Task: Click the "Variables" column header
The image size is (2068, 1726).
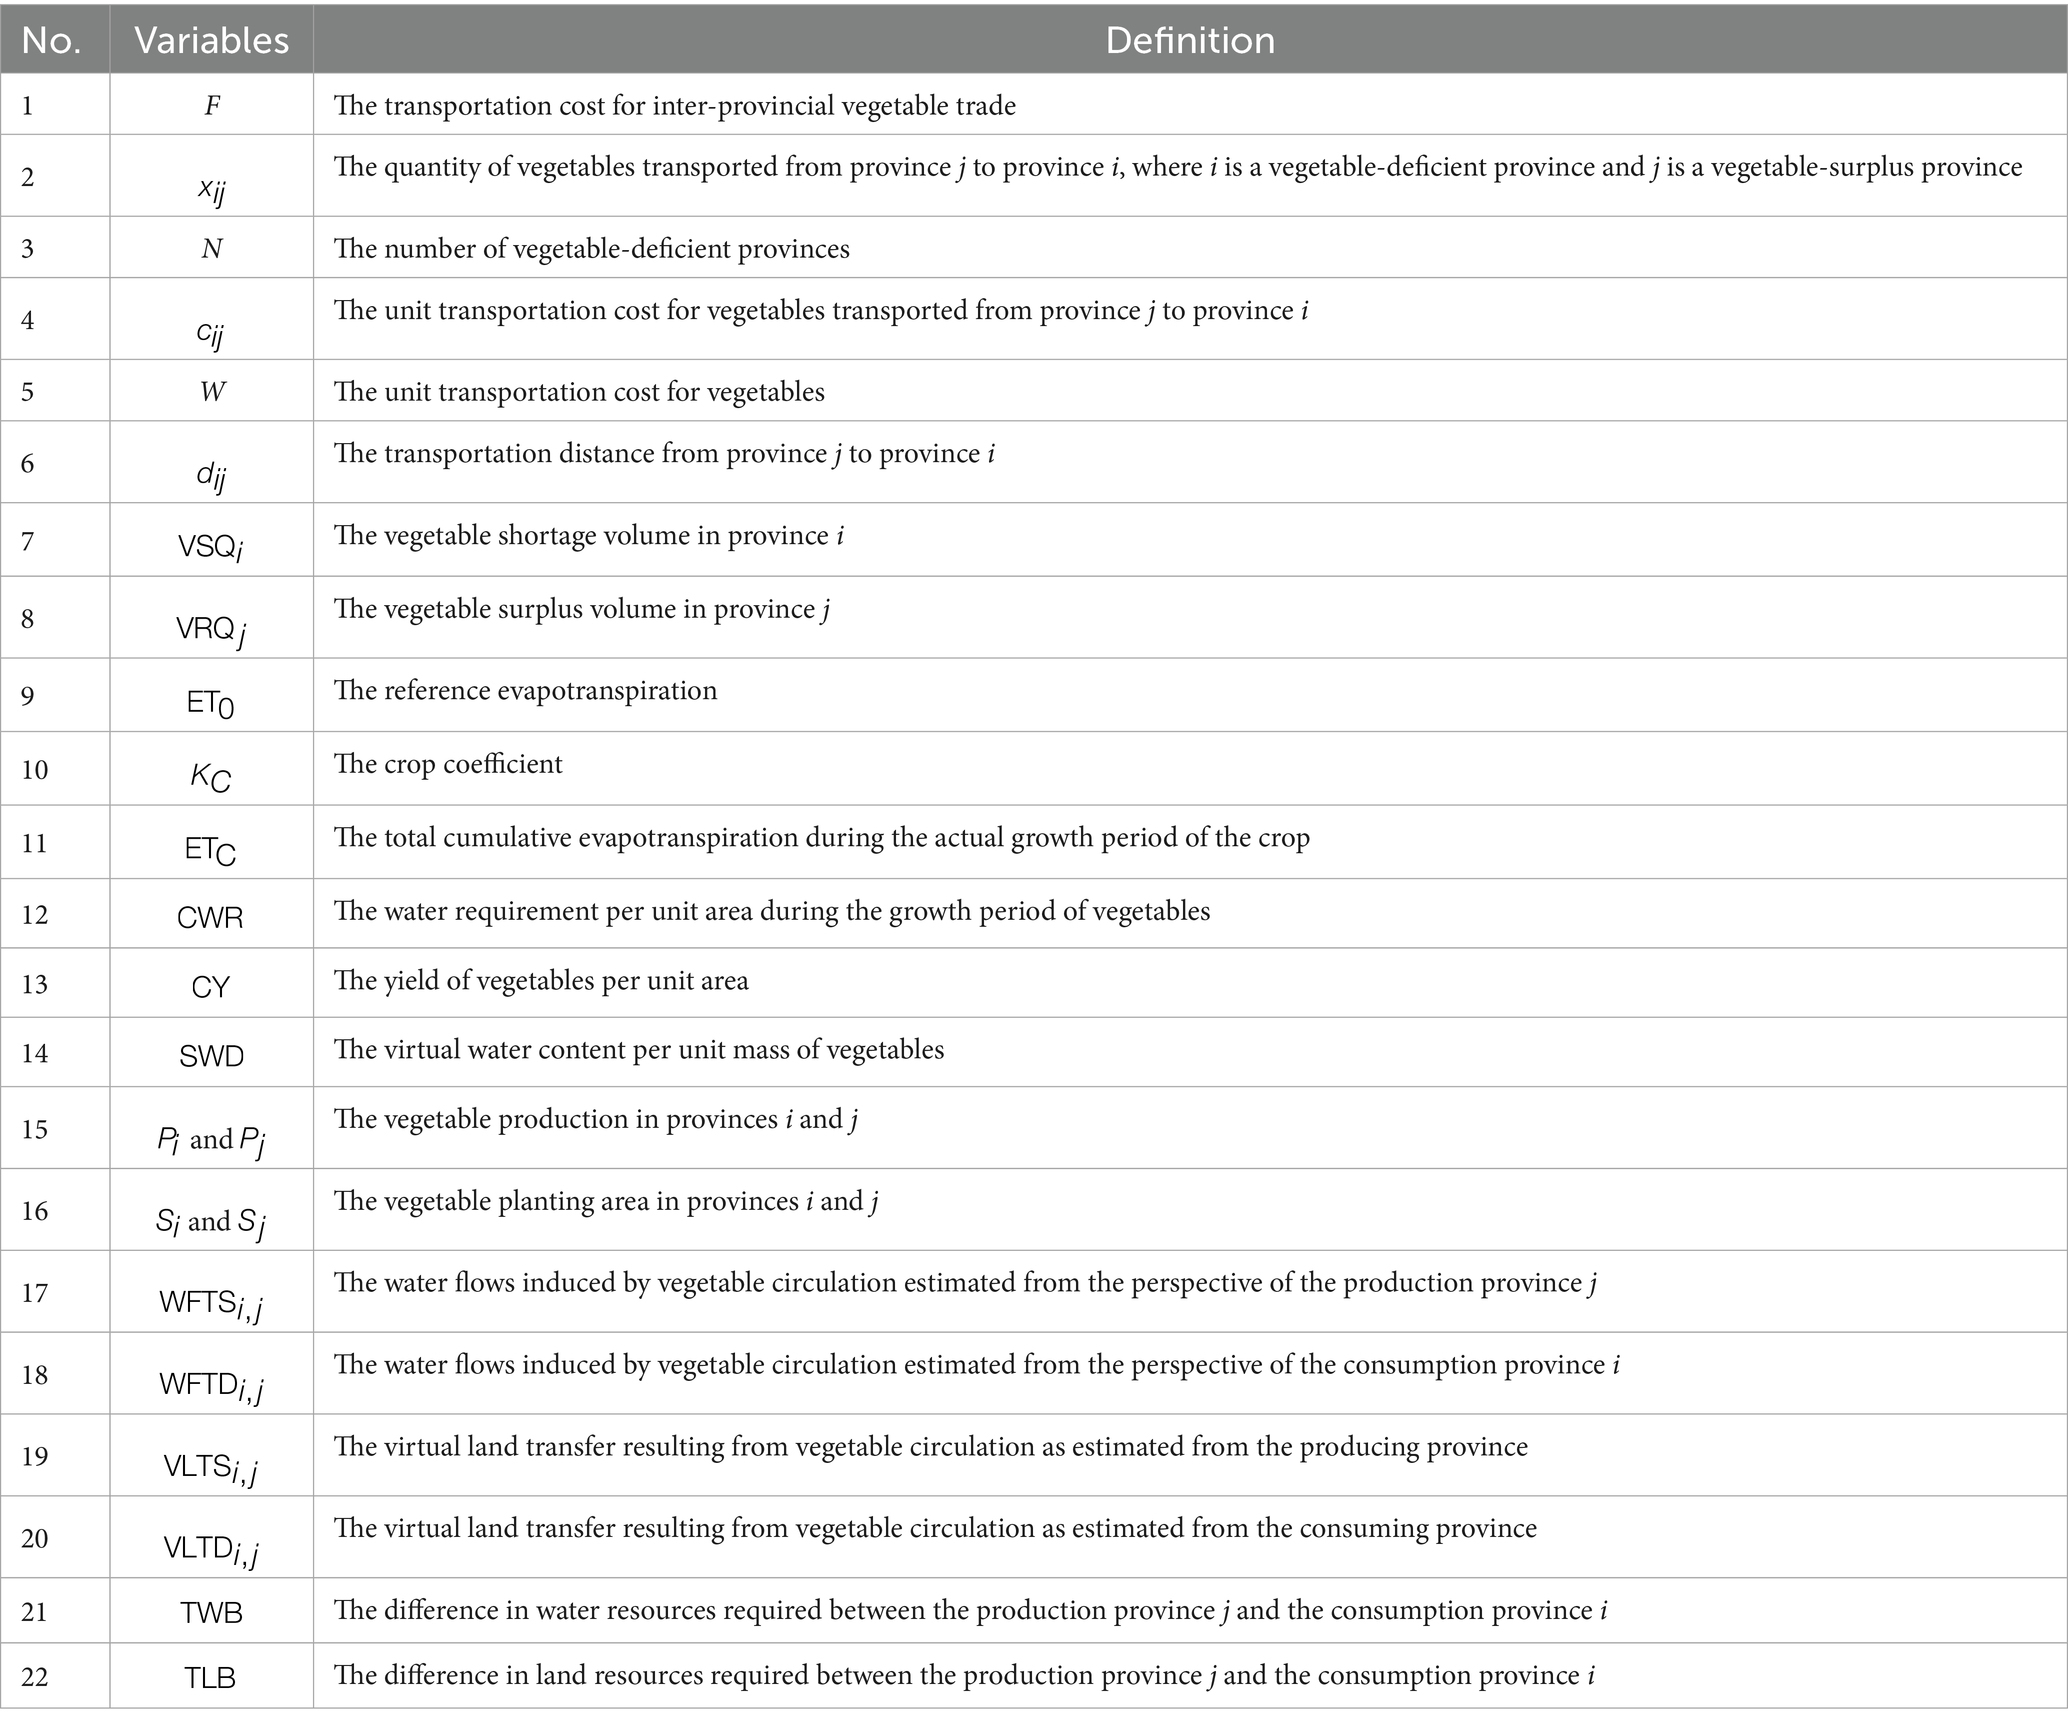Action: (x=211, y=40)
